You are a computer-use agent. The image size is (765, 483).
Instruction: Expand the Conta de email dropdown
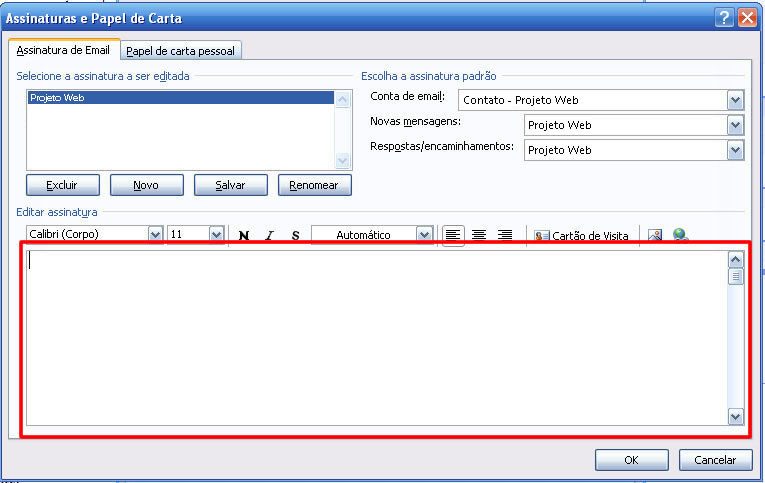(735, 101)
